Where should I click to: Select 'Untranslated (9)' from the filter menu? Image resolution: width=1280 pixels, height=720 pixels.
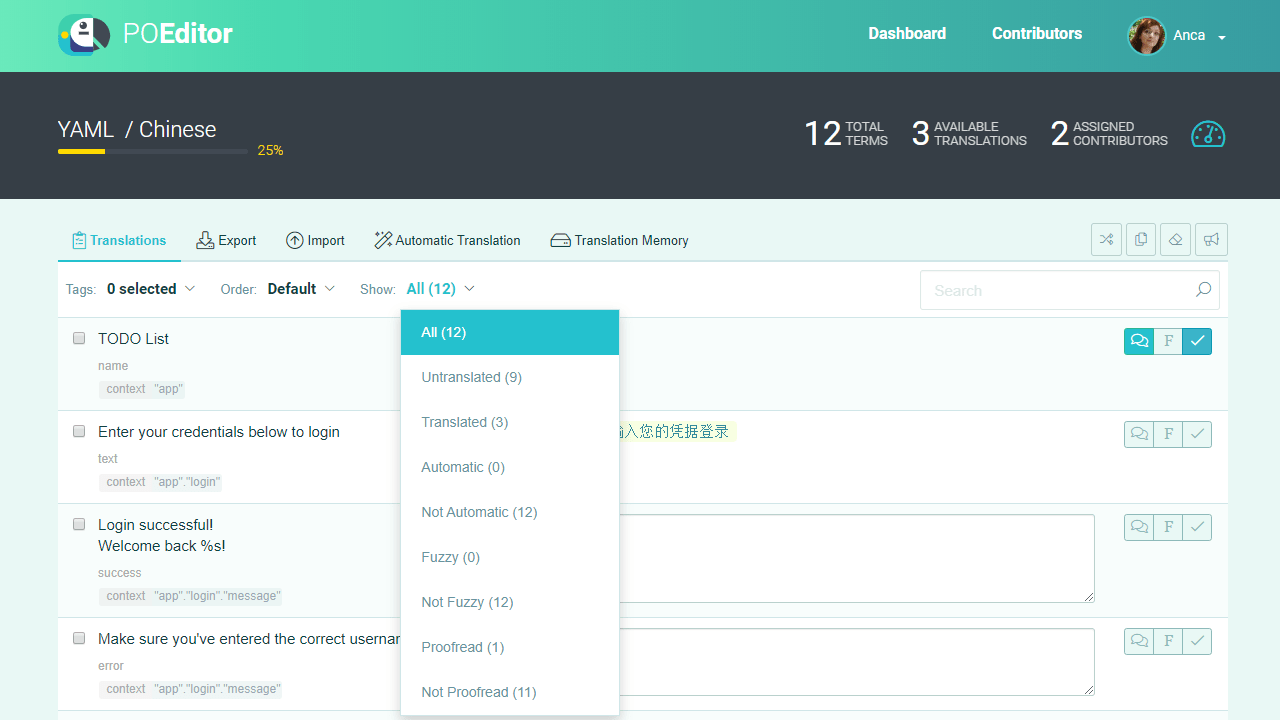point(471,377)
